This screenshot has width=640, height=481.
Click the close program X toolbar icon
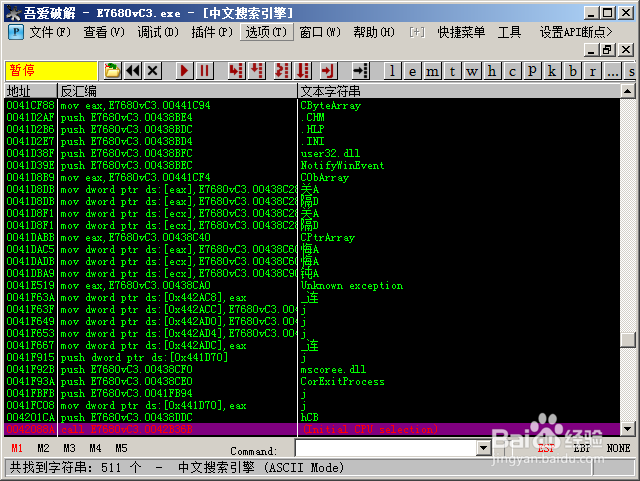coord(153,71)
